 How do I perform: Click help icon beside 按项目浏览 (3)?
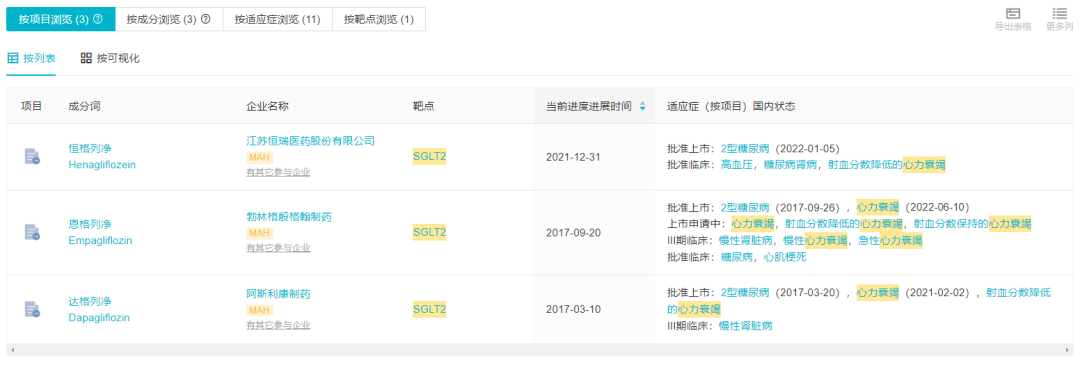click(x=98, y=19)
